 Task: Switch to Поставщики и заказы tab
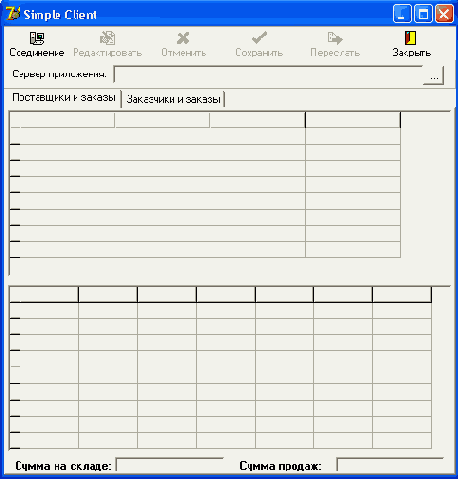tap(64, 97)
